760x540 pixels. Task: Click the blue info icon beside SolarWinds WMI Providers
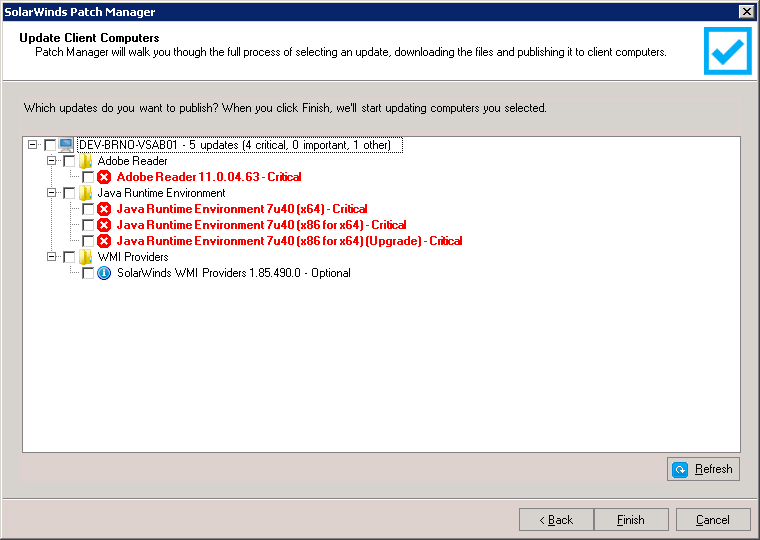[104, 273]
